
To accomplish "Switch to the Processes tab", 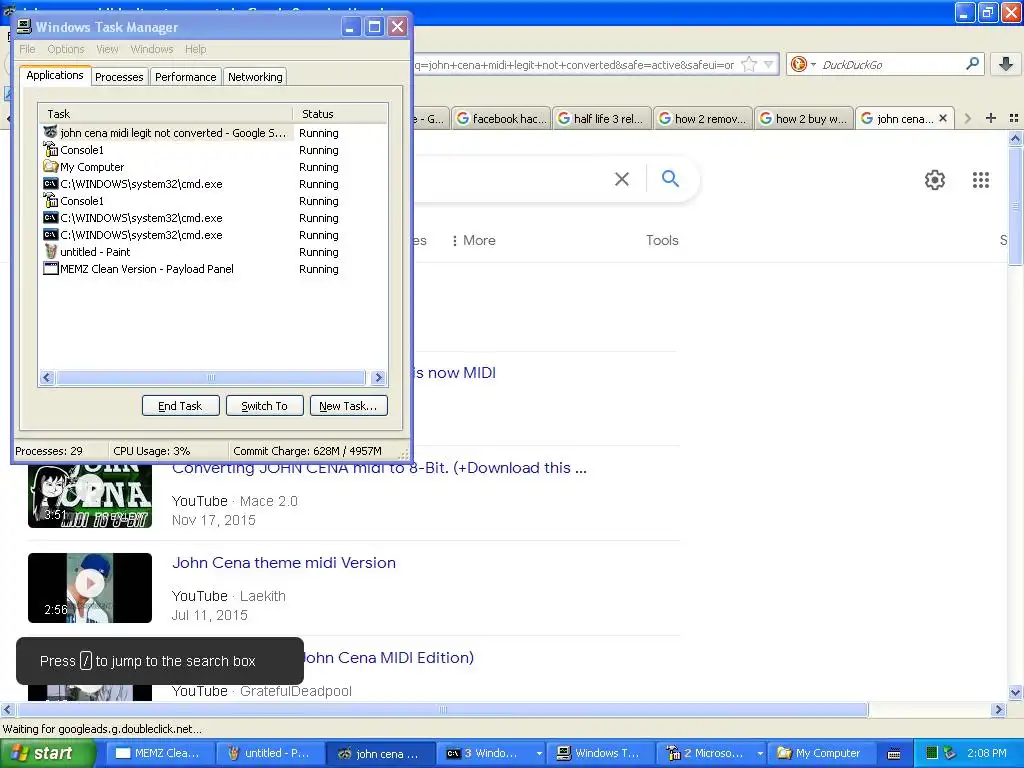I will 119,77.
